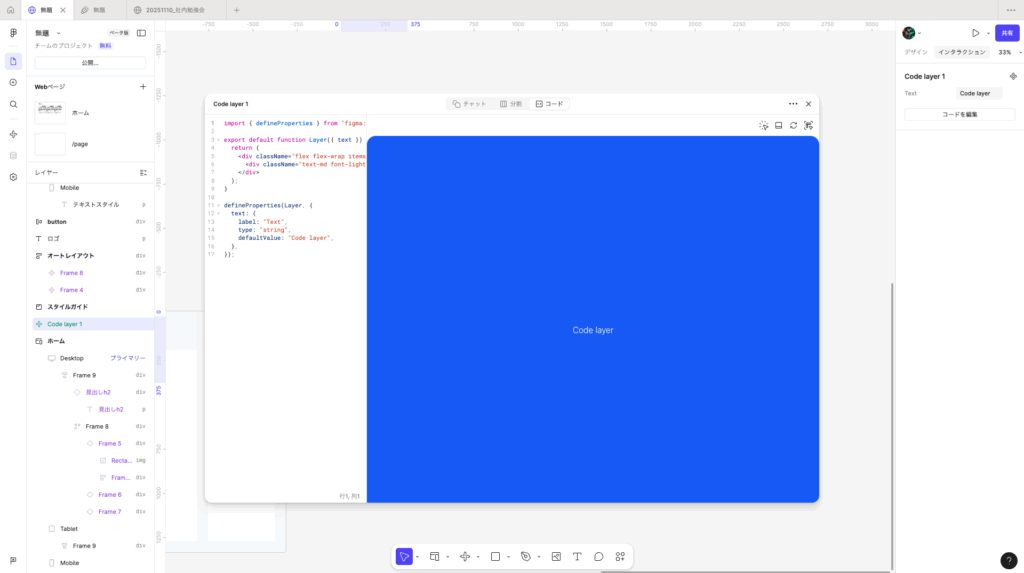The width and height of the screenshot is (1024, 573).
Task: Select the Comment bubble tool
Action: (x=599, y=556)
